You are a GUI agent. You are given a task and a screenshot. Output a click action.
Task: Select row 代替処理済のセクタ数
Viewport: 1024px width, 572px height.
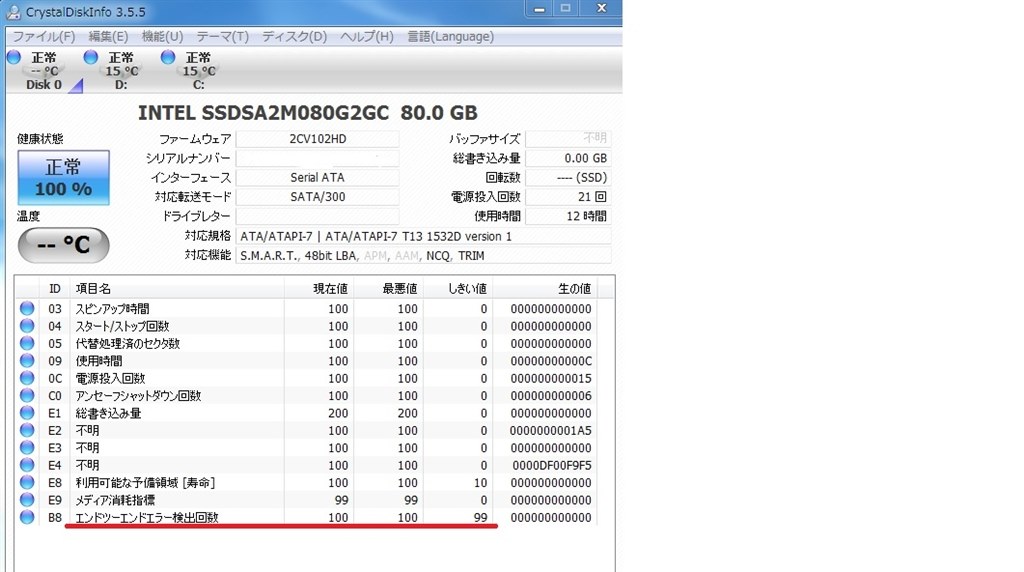point(306,343)
